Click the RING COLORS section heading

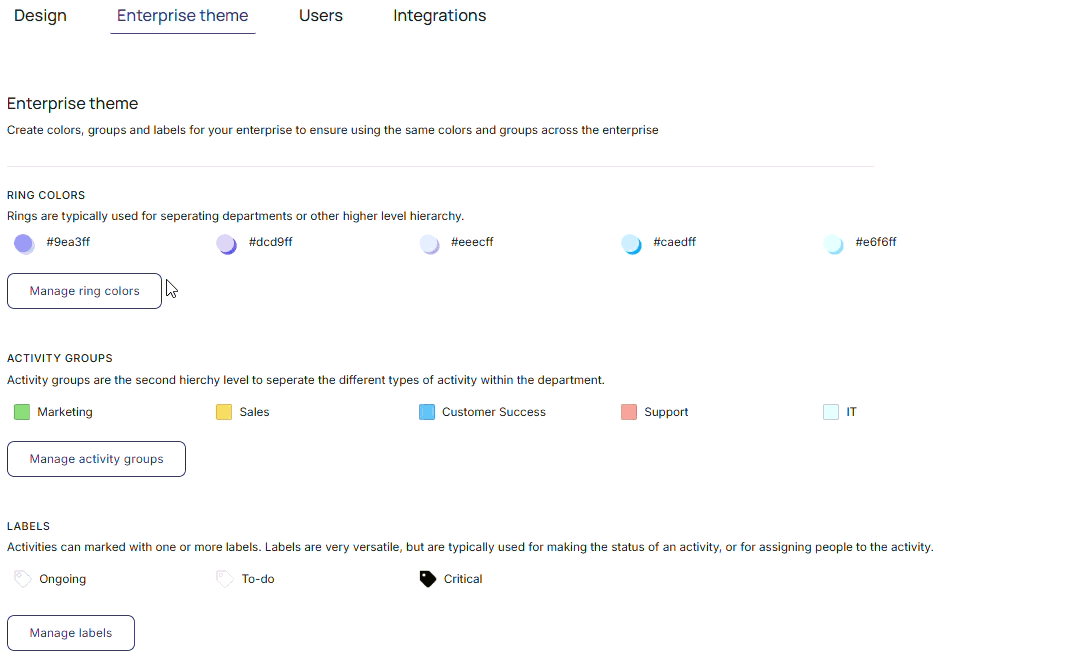46,195
